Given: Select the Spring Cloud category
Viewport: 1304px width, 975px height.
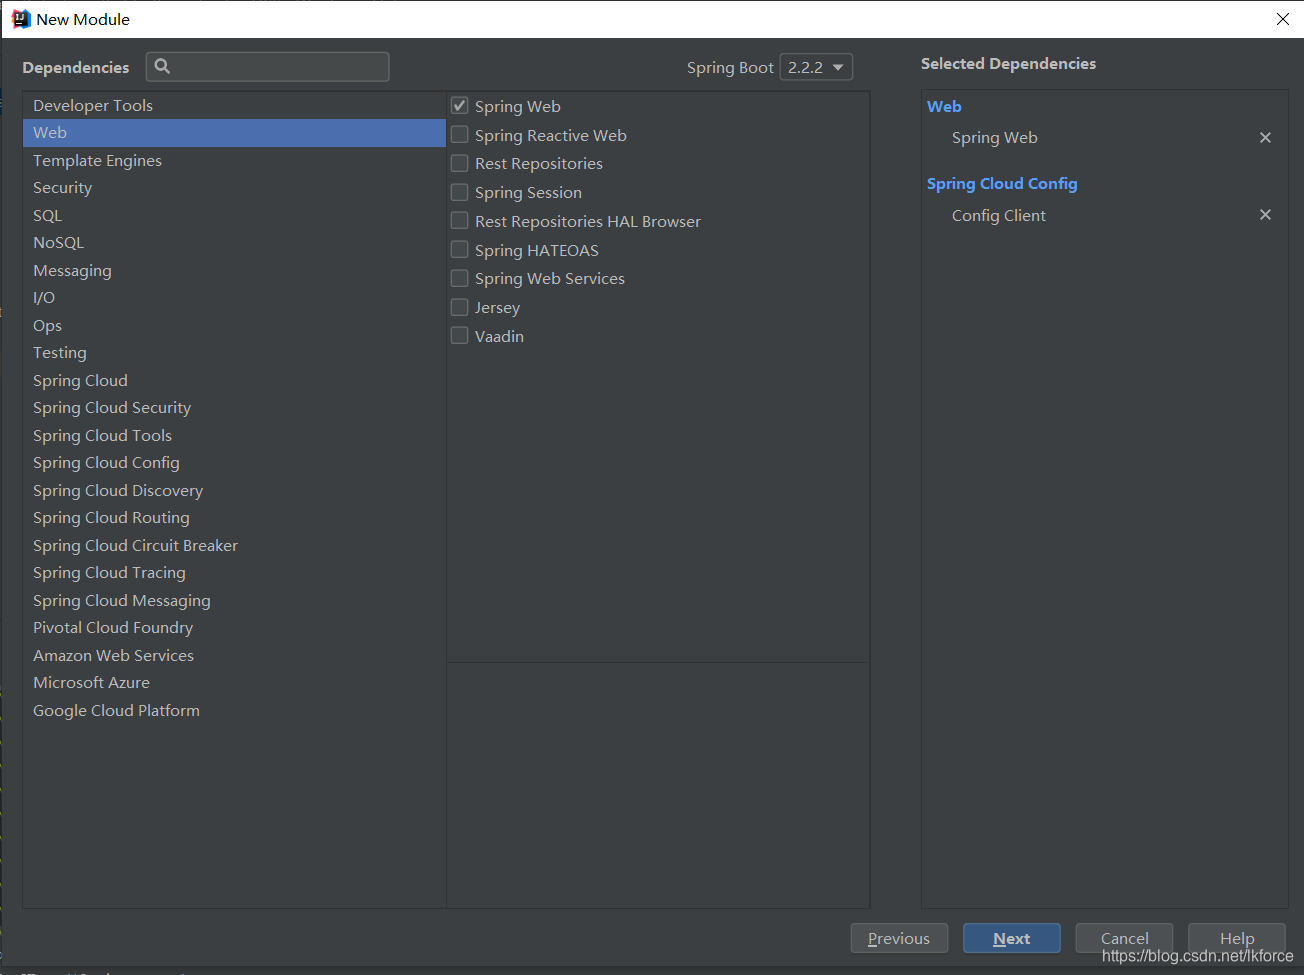Looking at the screenshot, I should click(x=234, y=380).
